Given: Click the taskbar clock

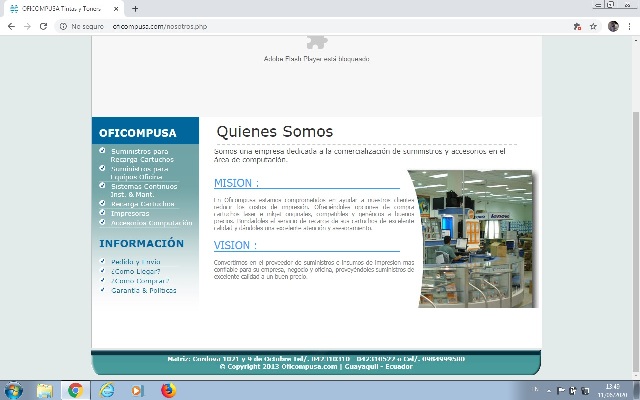Looking at the screenshot, I should click(x=612, y=391).
